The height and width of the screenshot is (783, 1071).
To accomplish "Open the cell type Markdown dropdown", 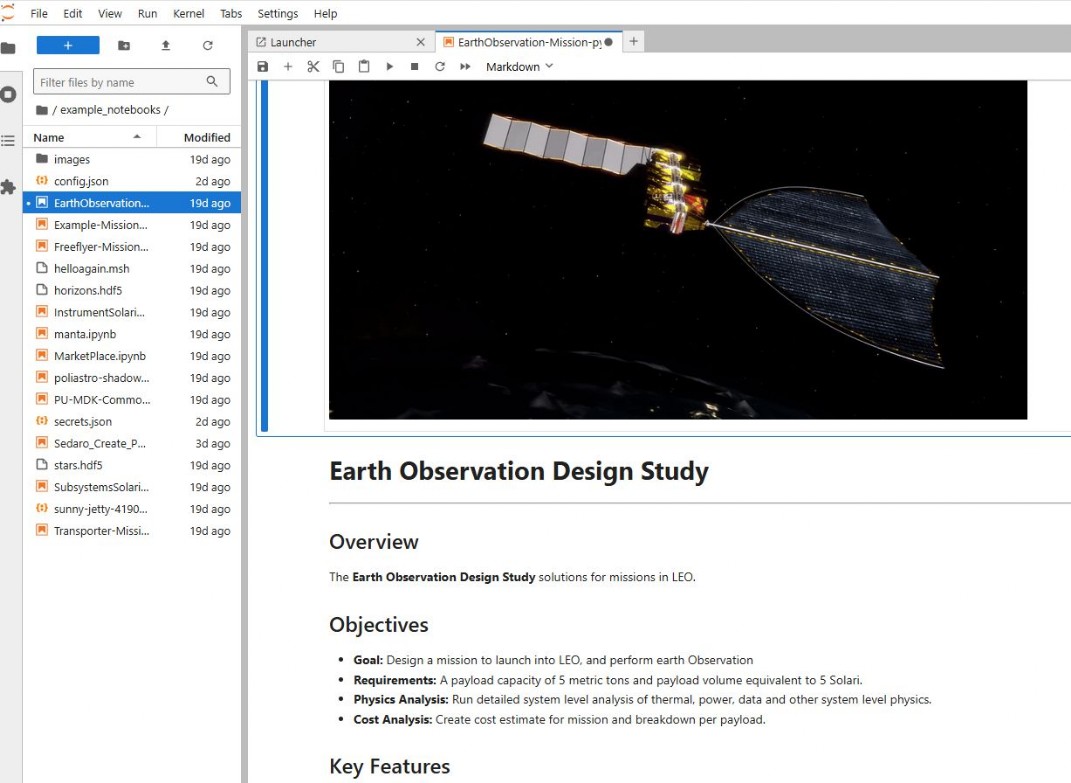I will point(519,67).
